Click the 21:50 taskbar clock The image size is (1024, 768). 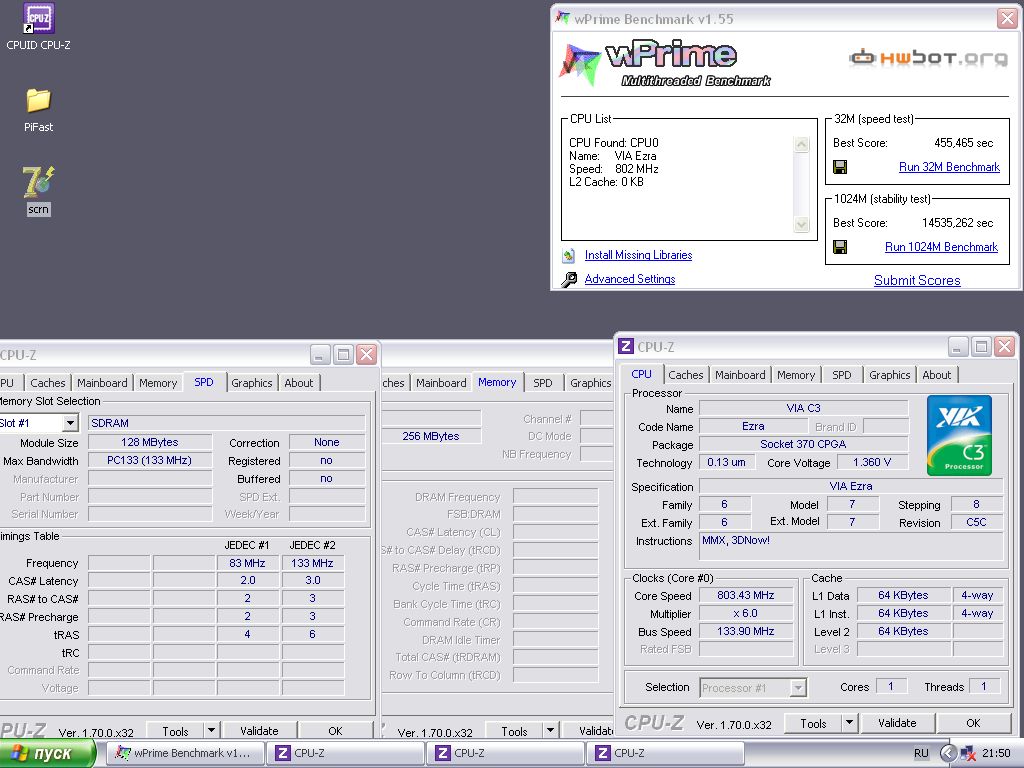(995, 754)
